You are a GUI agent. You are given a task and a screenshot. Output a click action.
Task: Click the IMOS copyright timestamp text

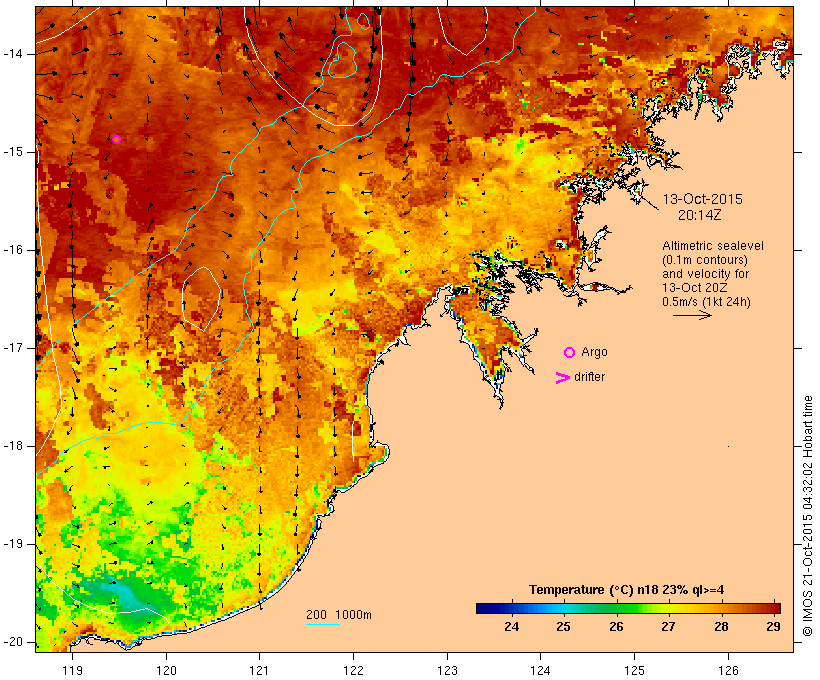pos(808,516)
